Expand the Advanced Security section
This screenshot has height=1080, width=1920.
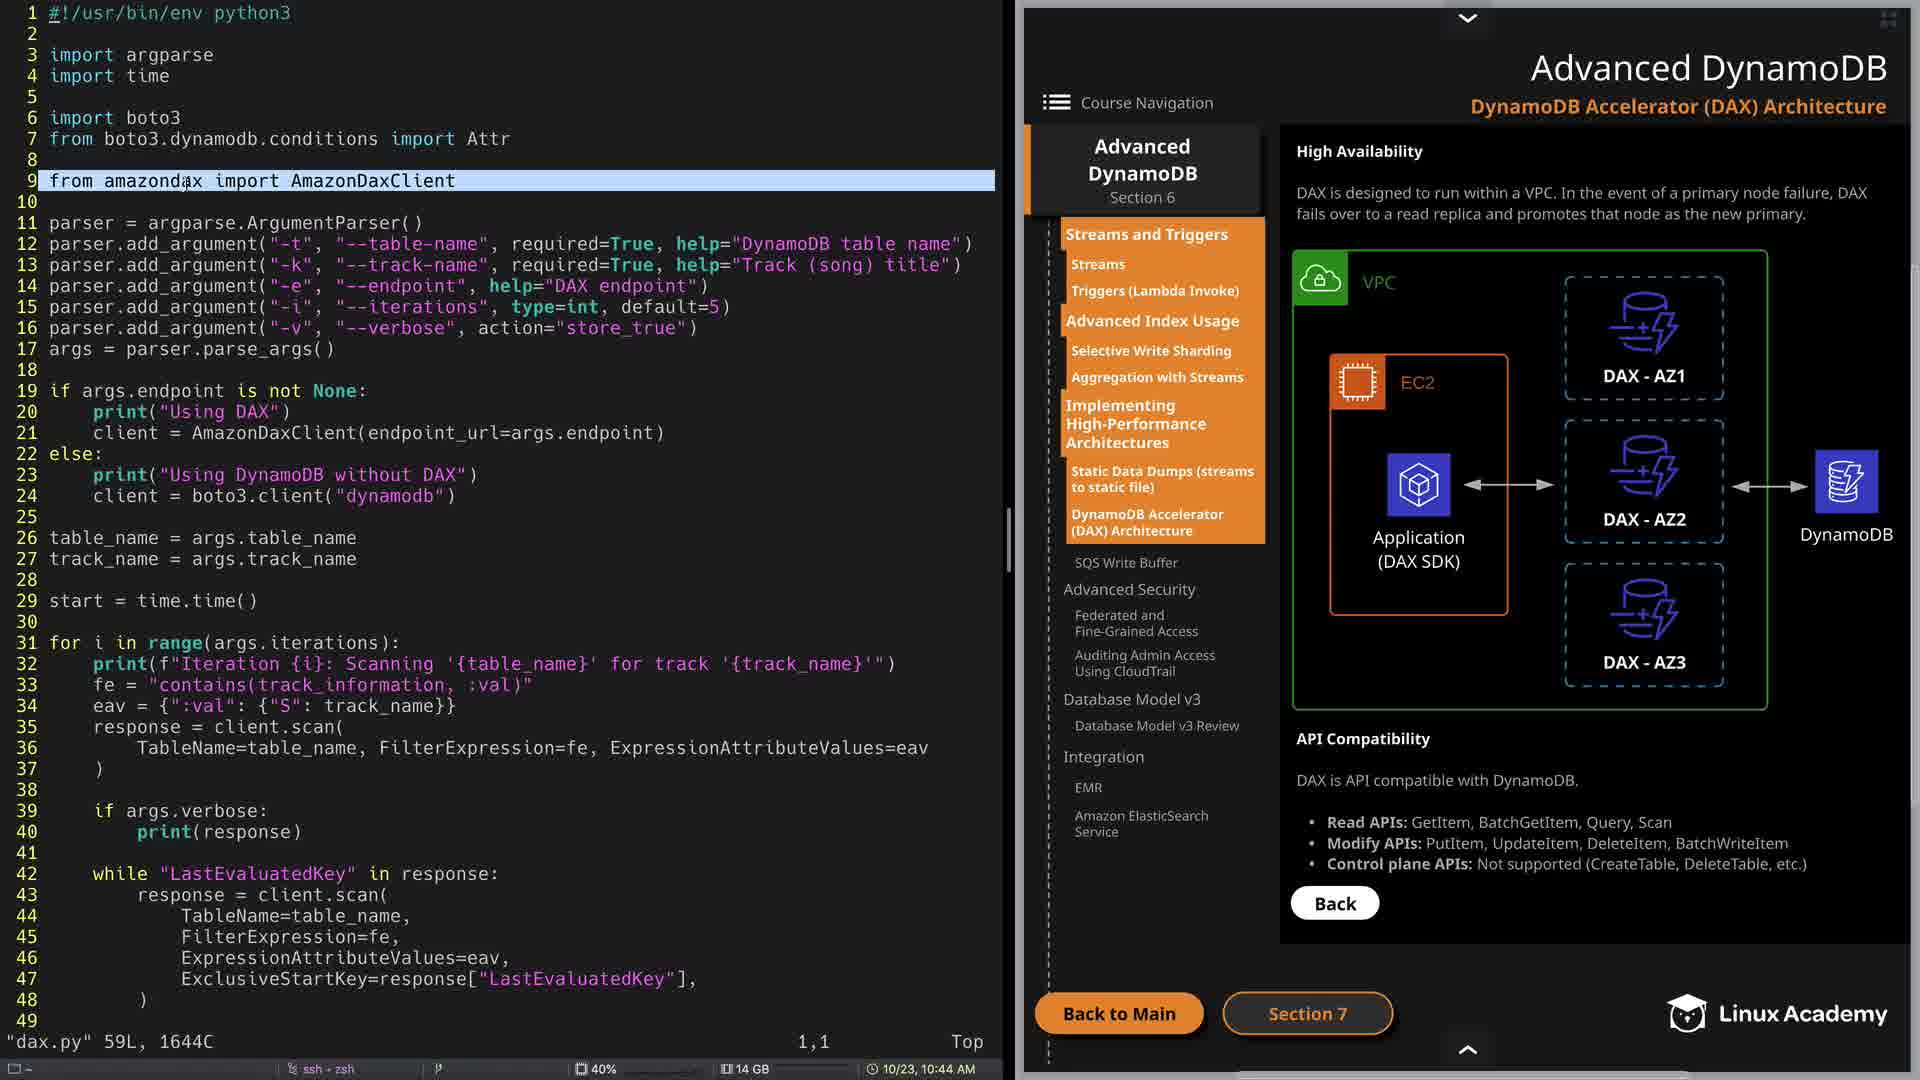pos(1129,590)
